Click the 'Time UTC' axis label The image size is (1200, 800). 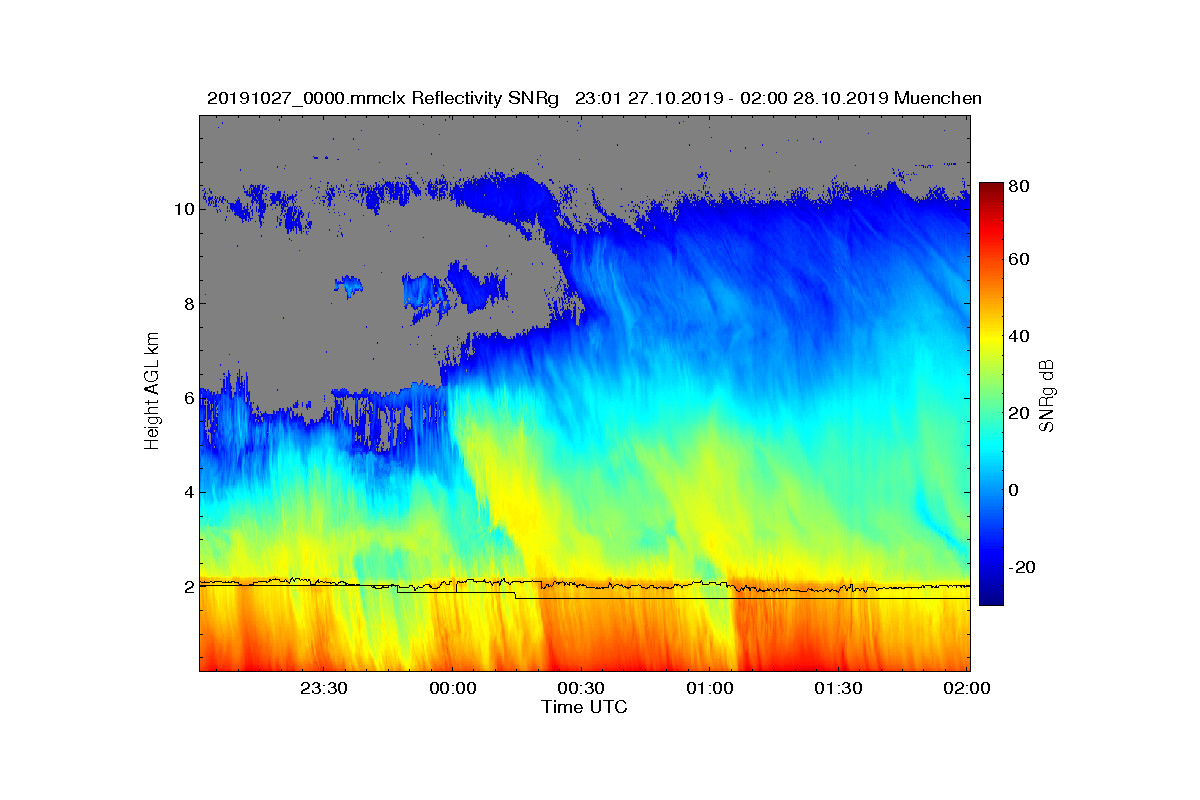[x=585, y=707]
